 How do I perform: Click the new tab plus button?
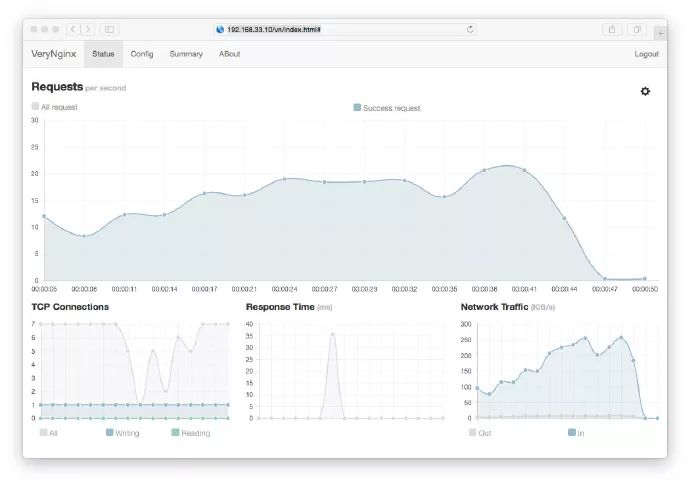[660, 33]
